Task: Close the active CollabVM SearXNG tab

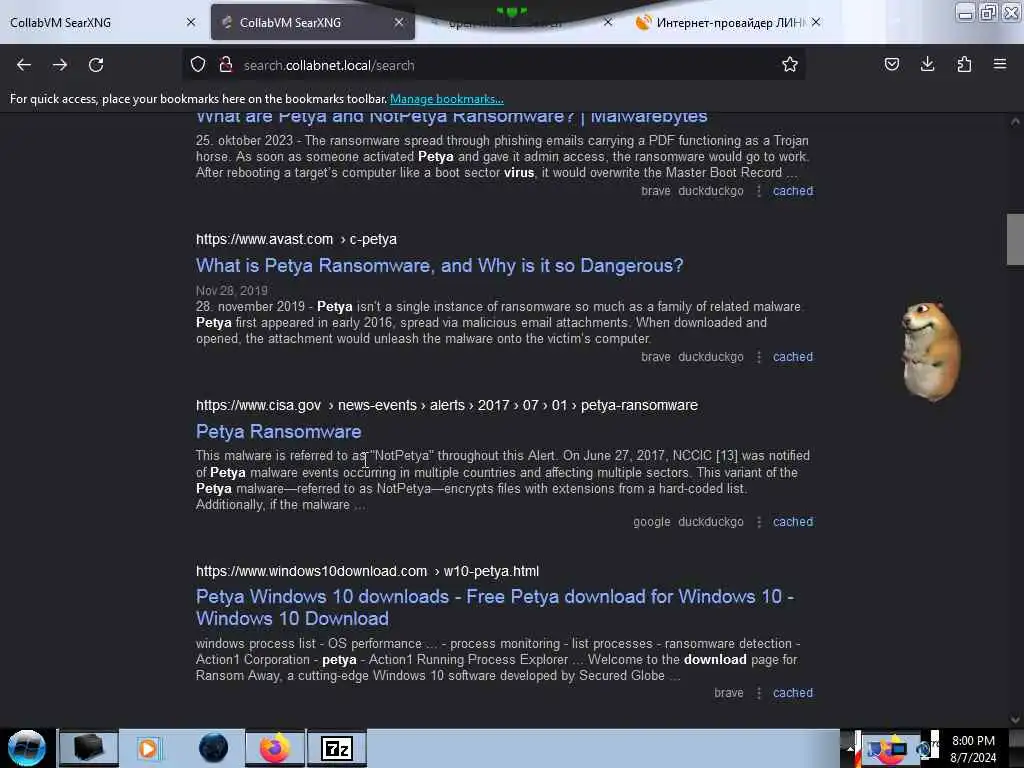Action: click(x=399, y=22)
